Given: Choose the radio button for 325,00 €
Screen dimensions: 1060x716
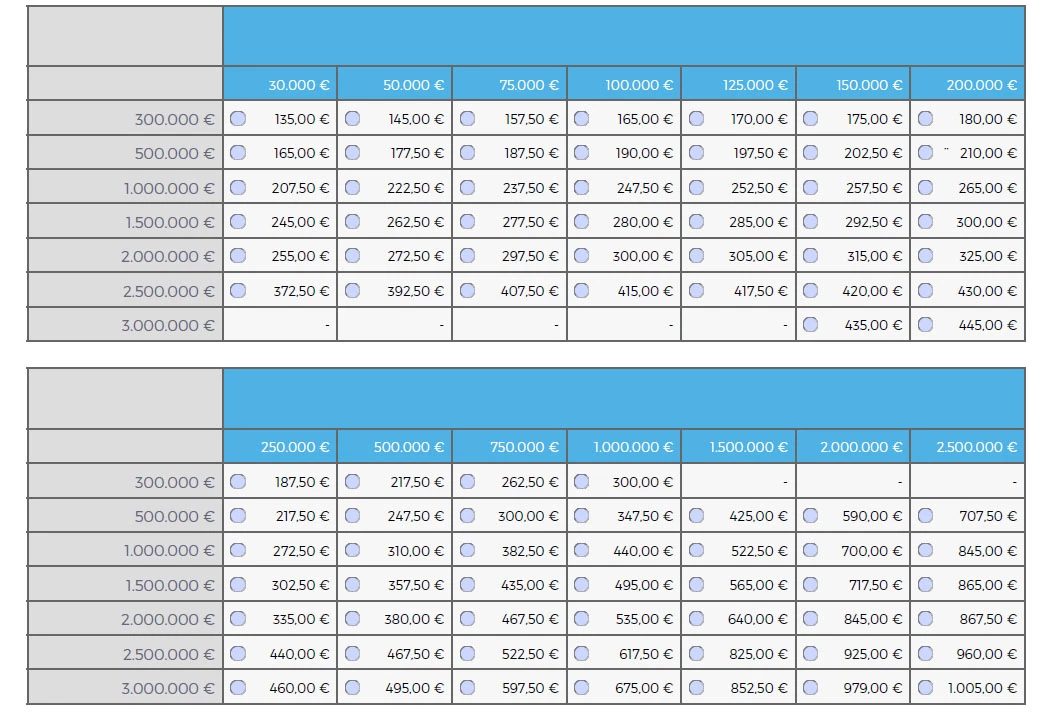Looking at the screenshot, I should [x=925, y=256].
